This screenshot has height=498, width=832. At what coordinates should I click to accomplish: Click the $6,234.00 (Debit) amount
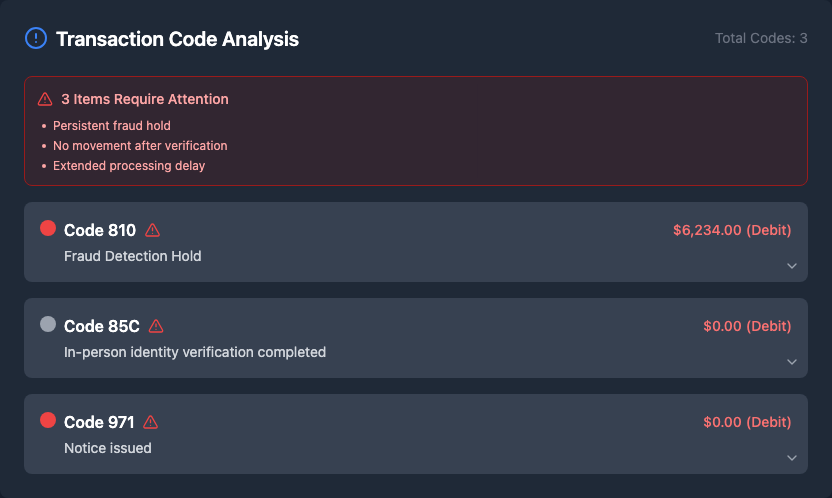tap(732, 230)
